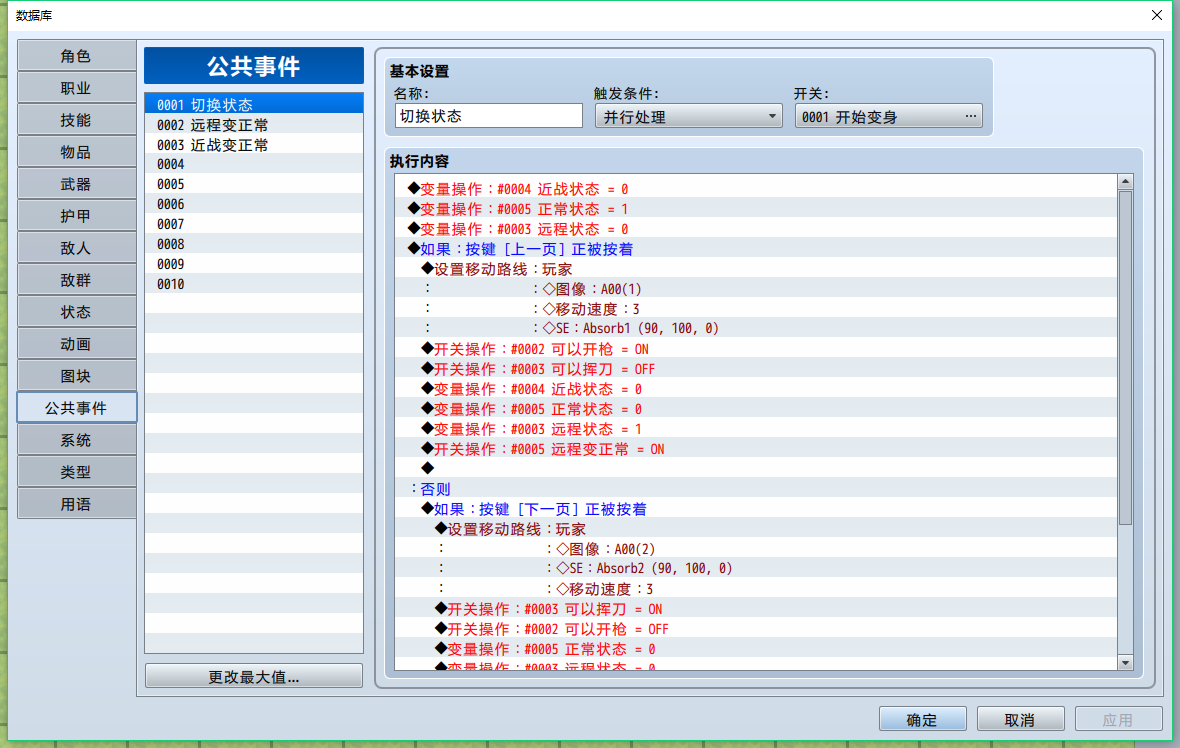
Task: Select the 状态 tab
Action: coord(77,312)
